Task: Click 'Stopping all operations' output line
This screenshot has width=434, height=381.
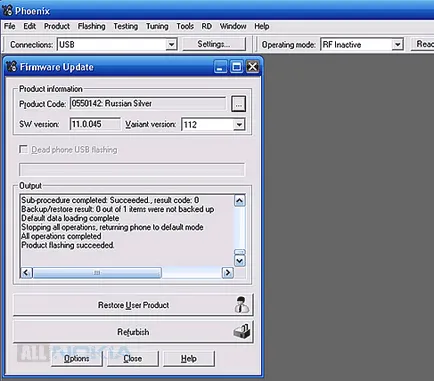Action: click(112, 227)
